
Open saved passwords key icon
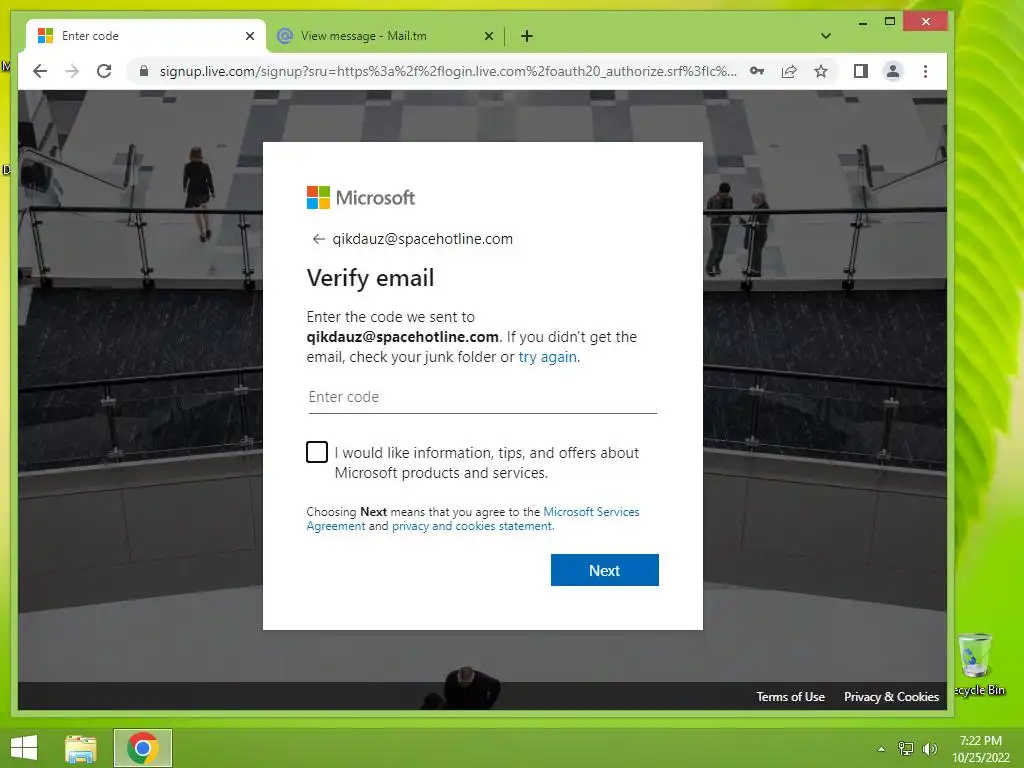point(757,71)
